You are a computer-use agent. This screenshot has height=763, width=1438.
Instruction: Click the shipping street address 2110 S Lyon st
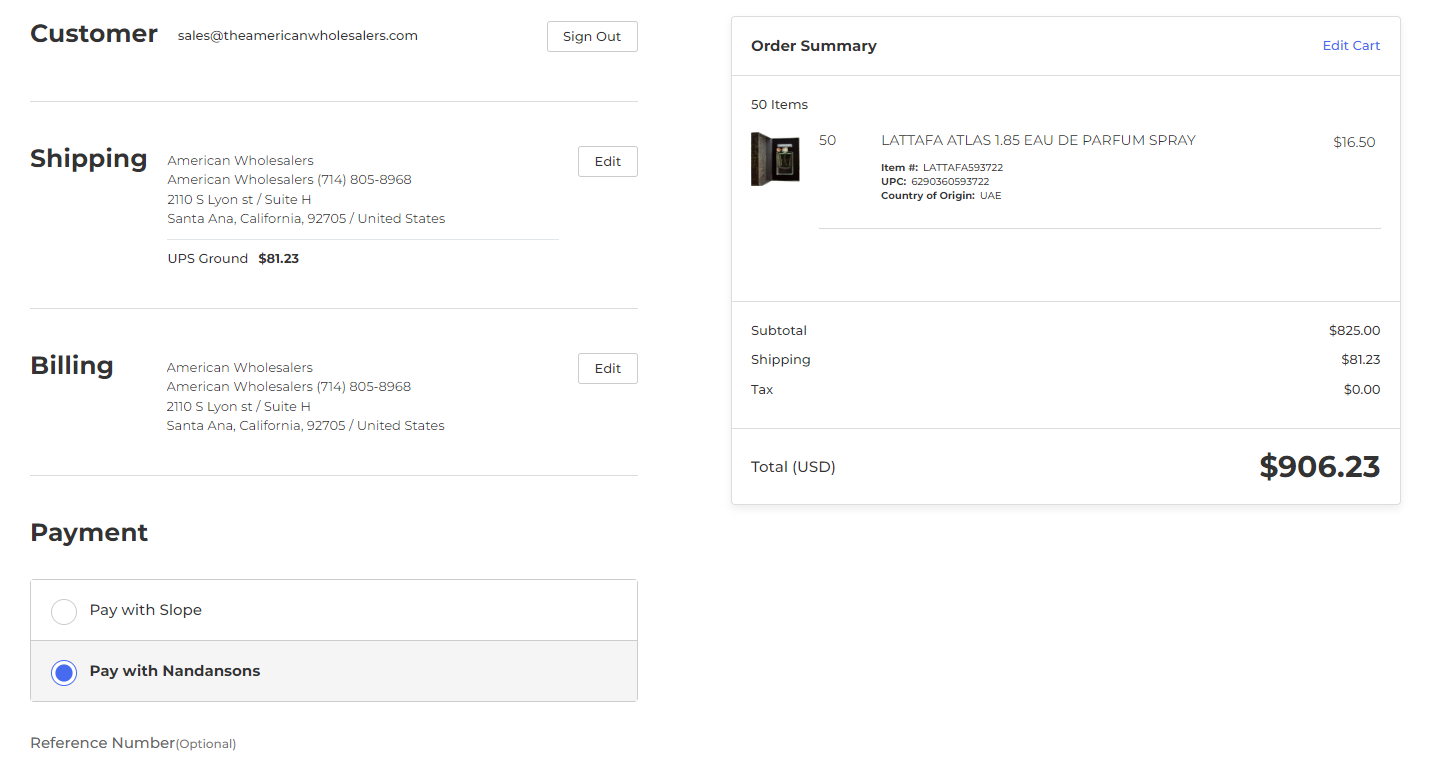(239, 199)
